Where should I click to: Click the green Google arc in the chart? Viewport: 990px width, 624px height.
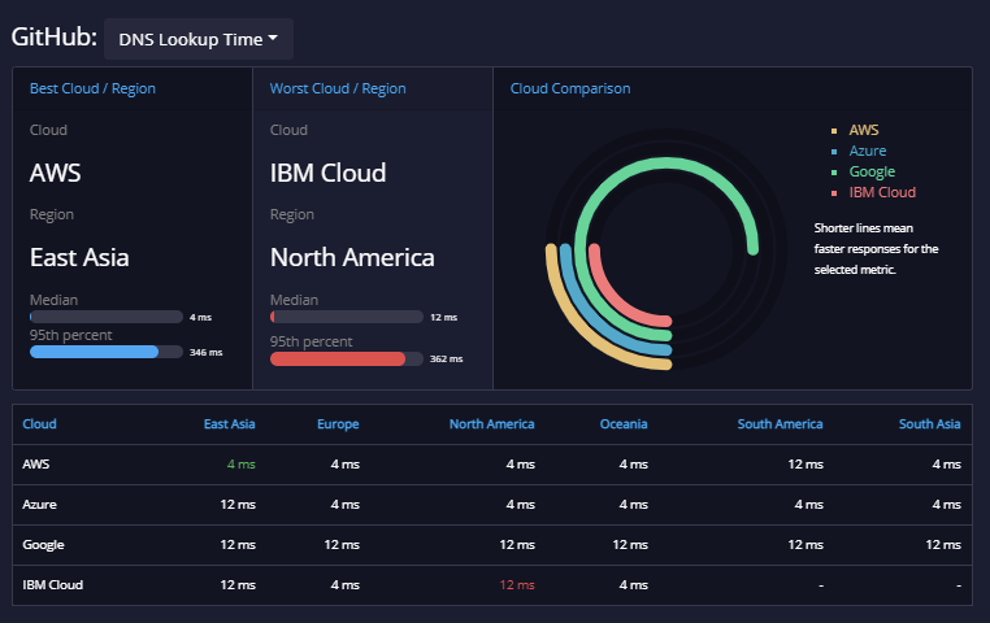pos(666,164)
